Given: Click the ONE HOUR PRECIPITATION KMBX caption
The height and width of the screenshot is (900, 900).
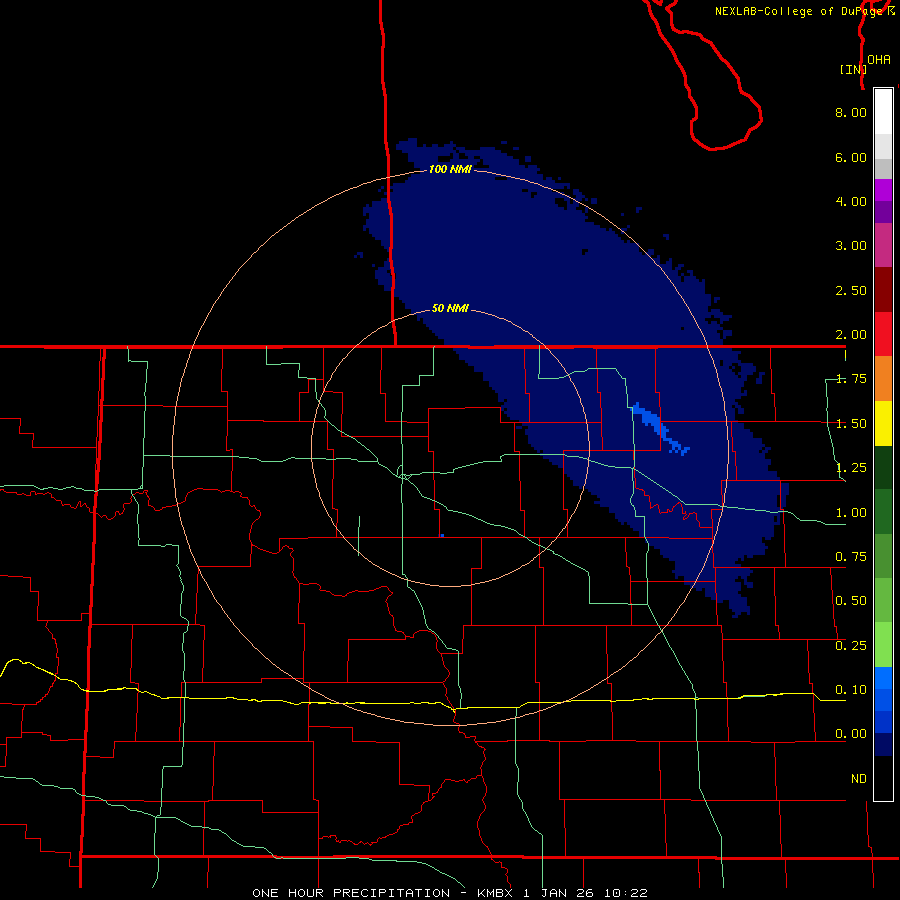Looking at the screenshot, I should [x=450, y=893].
